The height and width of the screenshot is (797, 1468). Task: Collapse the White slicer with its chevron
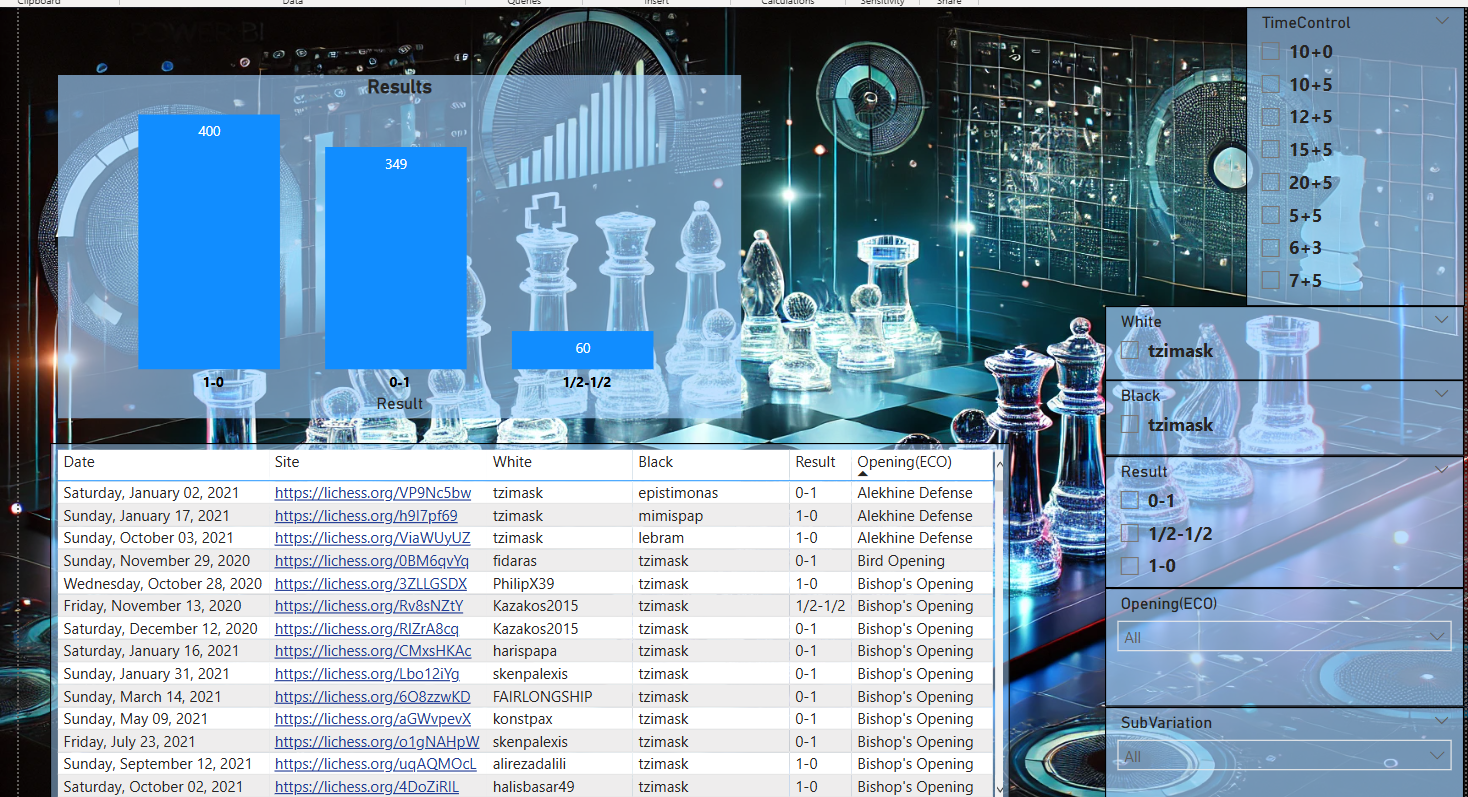click(1442, 319)
